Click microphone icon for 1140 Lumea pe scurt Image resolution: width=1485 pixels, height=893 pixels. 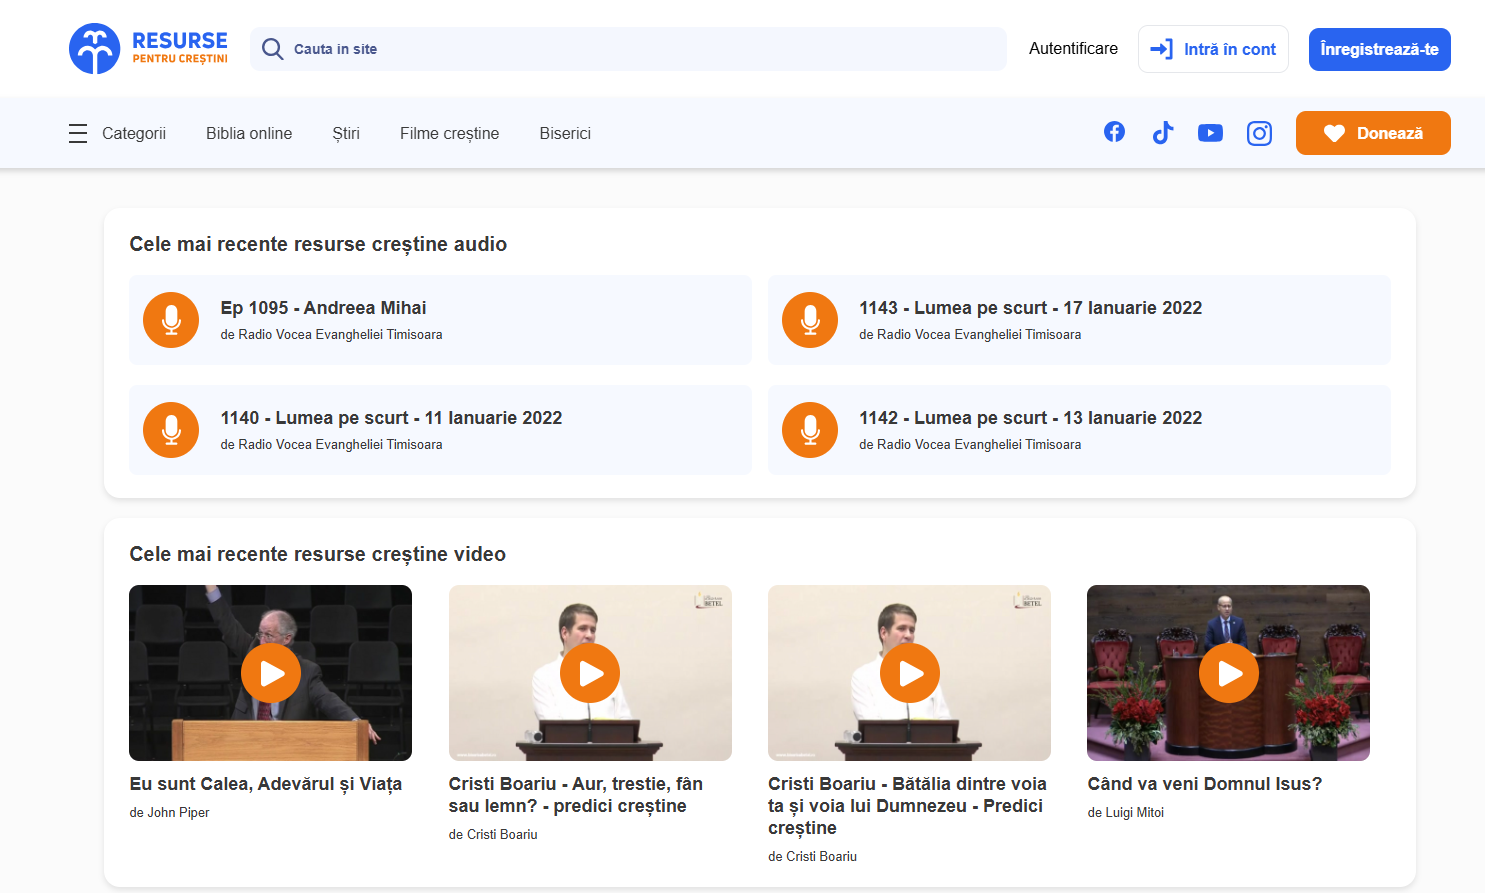(171, 430)
